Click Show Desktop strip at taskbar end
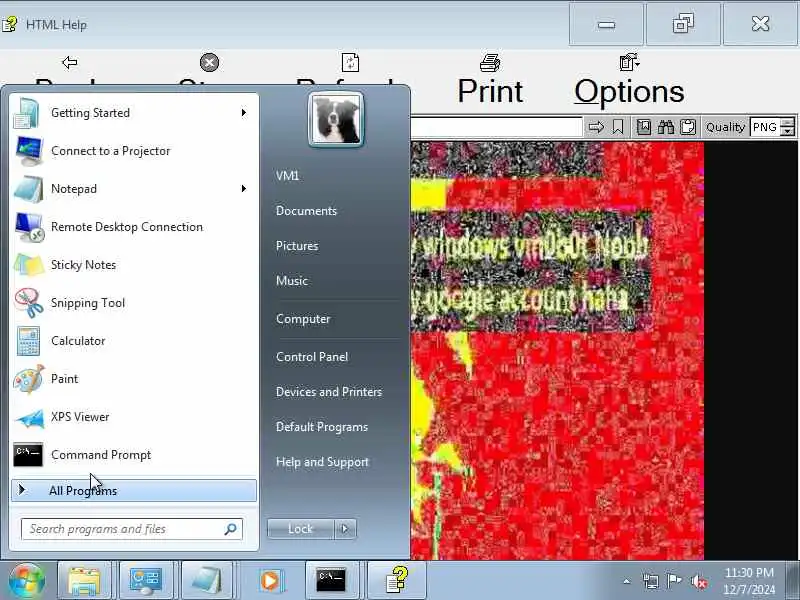 click(x=793, y=581)
